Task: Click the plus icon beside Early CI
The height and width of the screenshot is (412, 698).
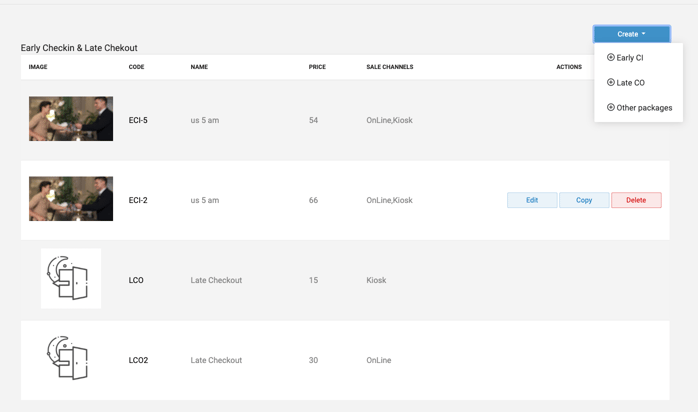Action: tap(610, 57)
